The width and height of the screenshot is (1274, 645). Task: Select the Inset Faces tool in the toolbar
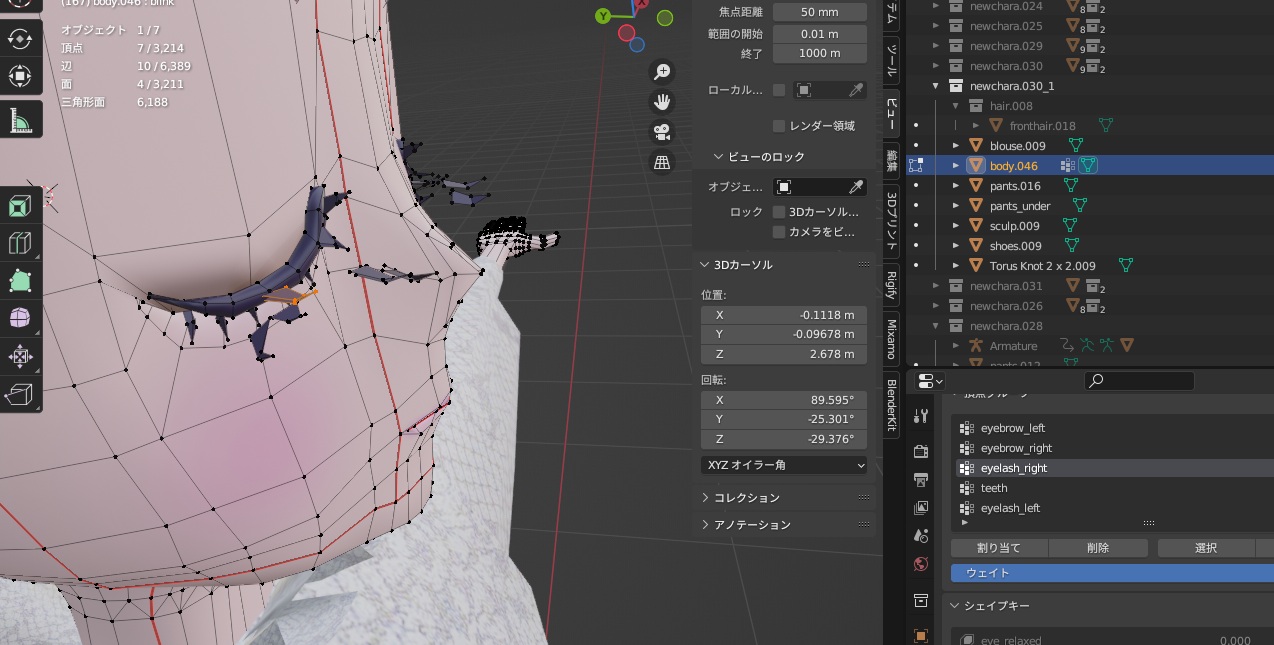[20, 206]
